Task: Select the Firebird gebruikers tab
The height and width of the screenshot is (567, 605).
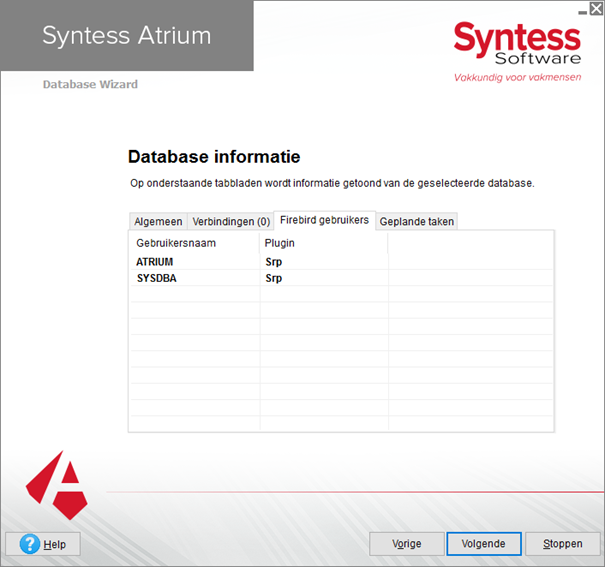Action: point(324,220)
